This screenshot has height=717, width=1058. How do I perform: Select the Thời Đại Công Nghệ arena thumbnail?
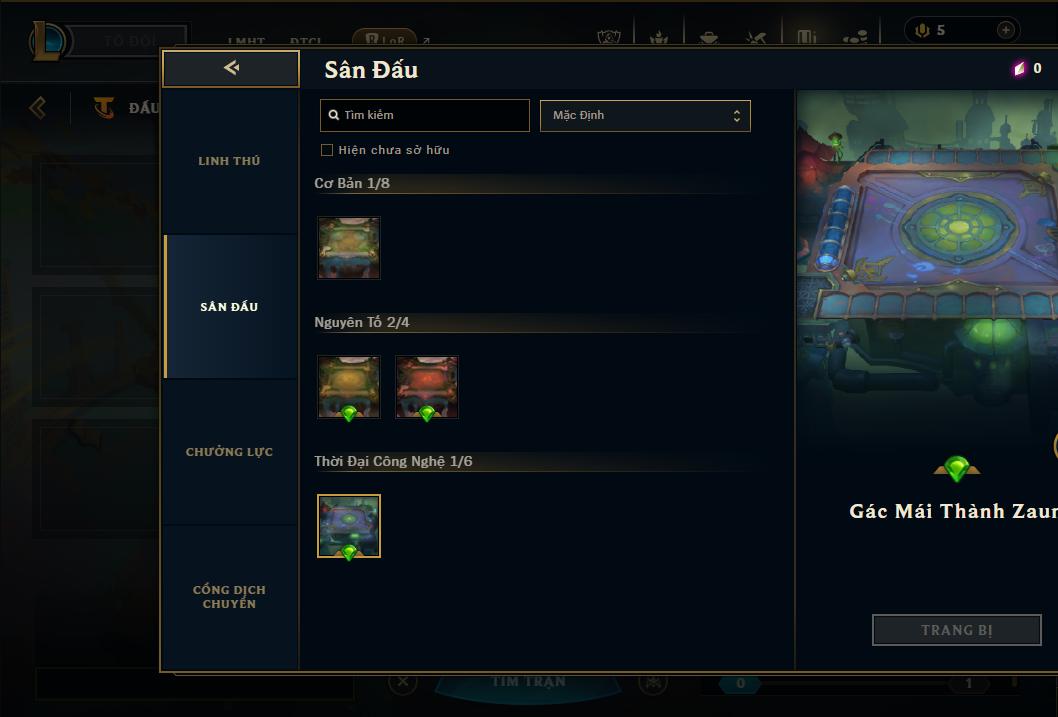click(x=349, y=526)
